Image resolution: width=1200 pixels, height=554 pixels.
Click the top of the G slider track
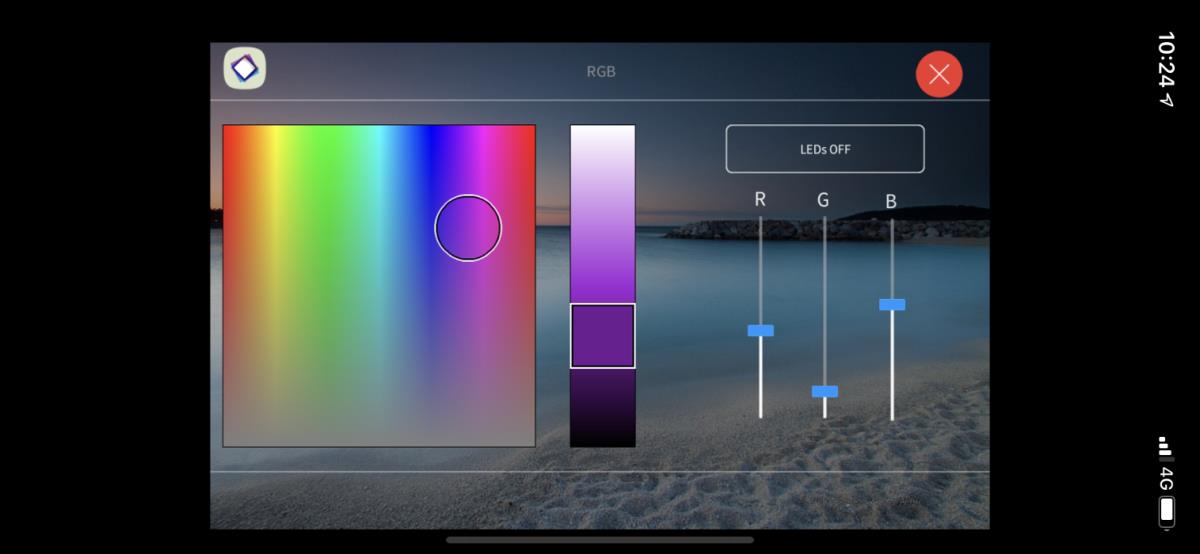(824, 222)
